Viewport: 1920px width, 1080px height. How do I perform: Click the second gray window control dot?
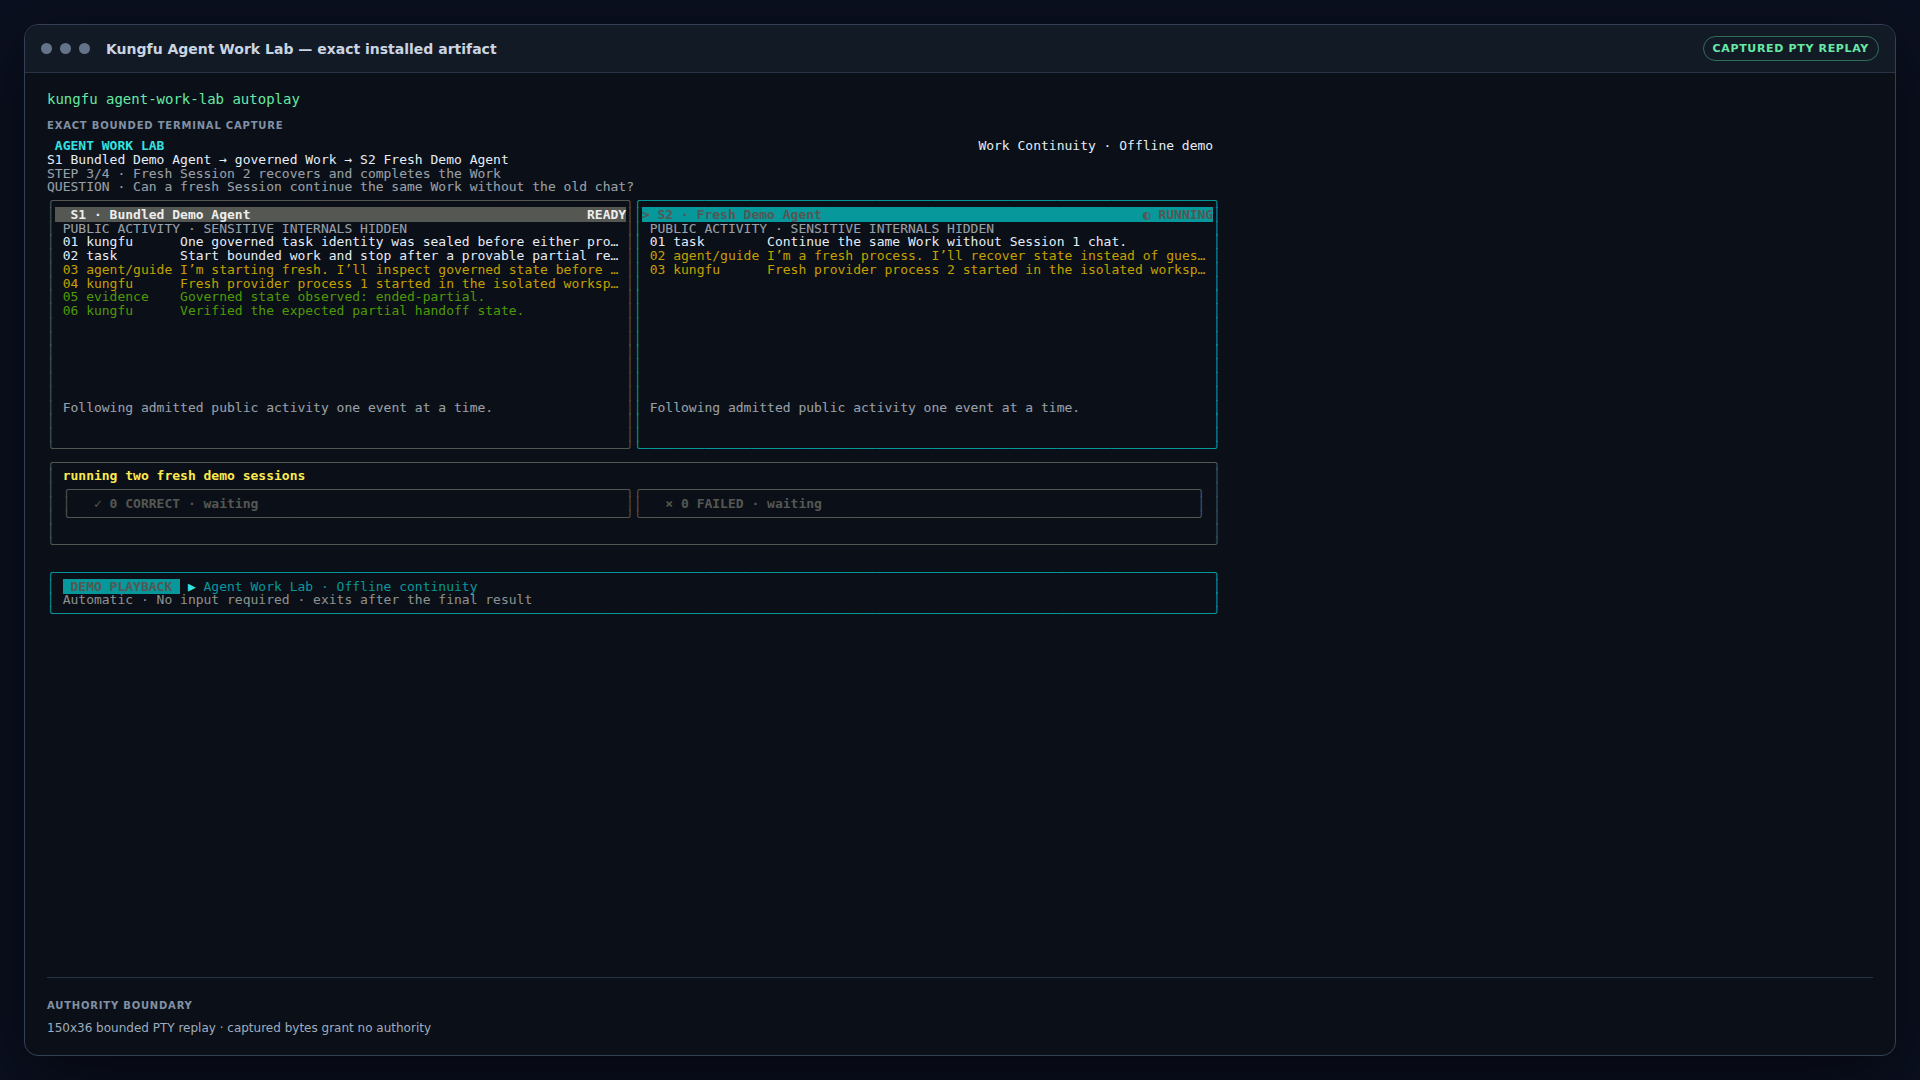(65, 48)
